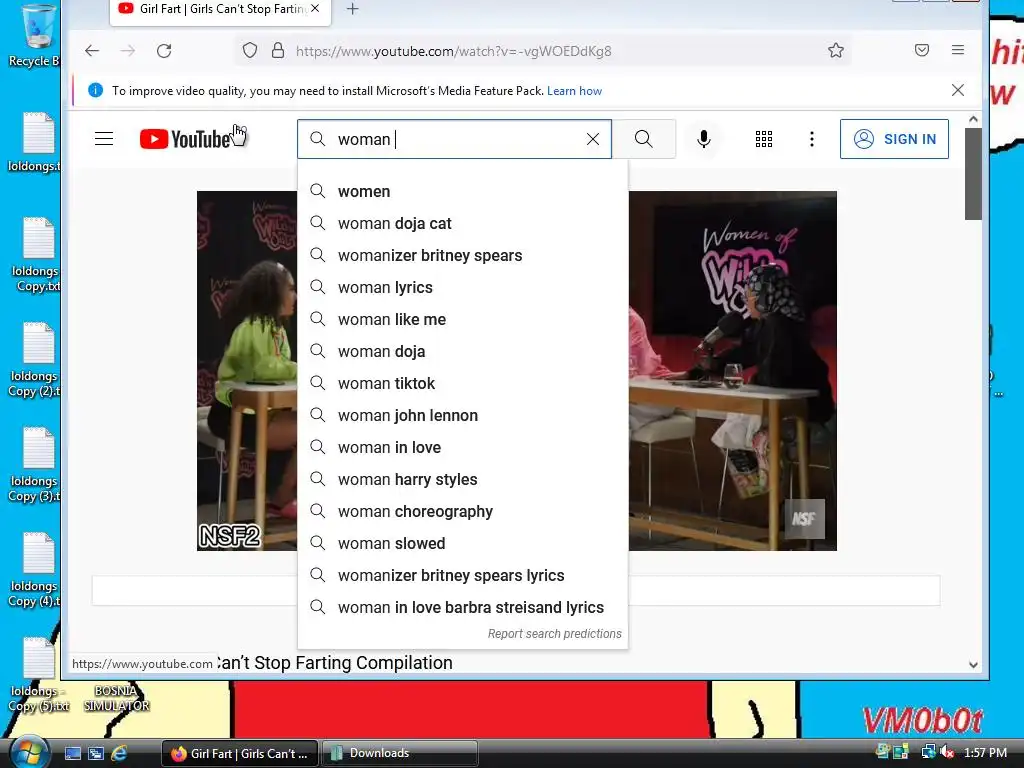The width and height of the screenshot is (1024, 768).
Task: Go back to the previous page
Action: (x=92, y=51)
